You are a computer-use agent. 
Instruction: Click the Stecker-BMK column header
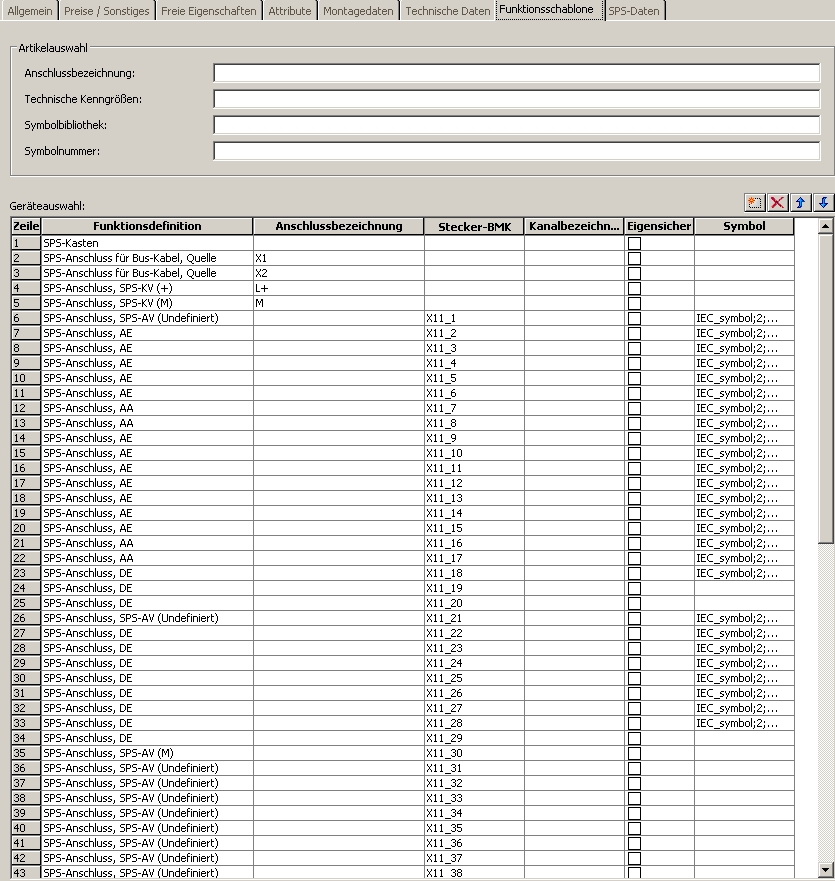tap(474, 226)
